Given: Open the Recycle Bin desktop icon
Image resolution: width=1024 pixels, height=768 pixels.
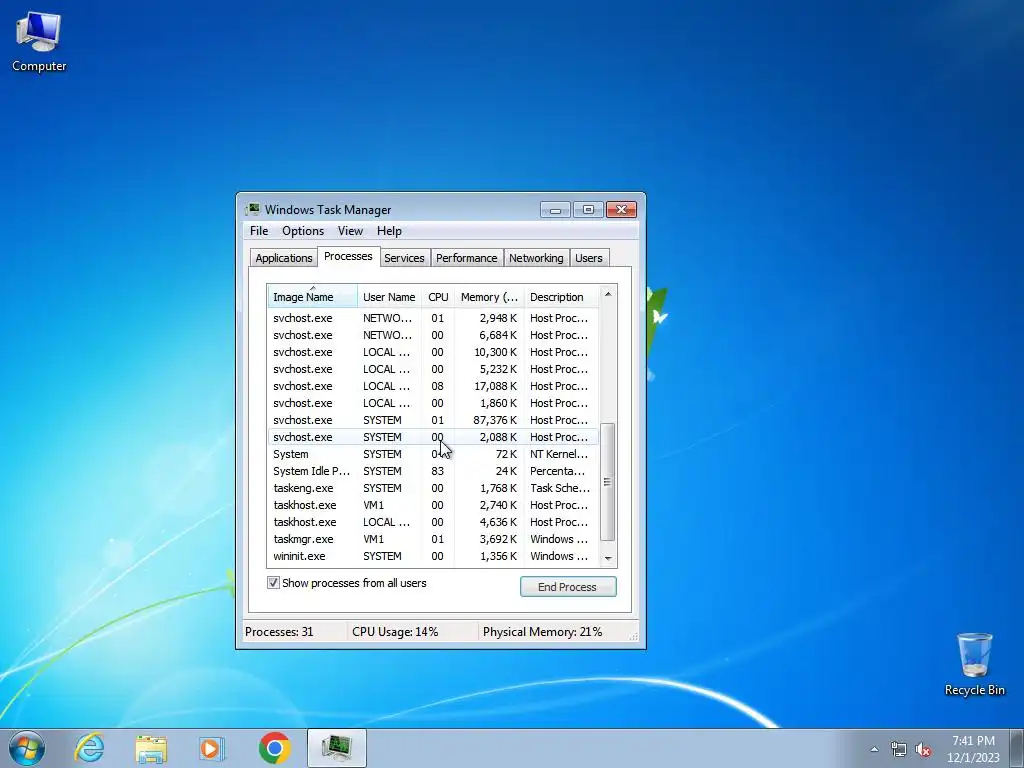Looking at the screenshot, I should [974, 664].
